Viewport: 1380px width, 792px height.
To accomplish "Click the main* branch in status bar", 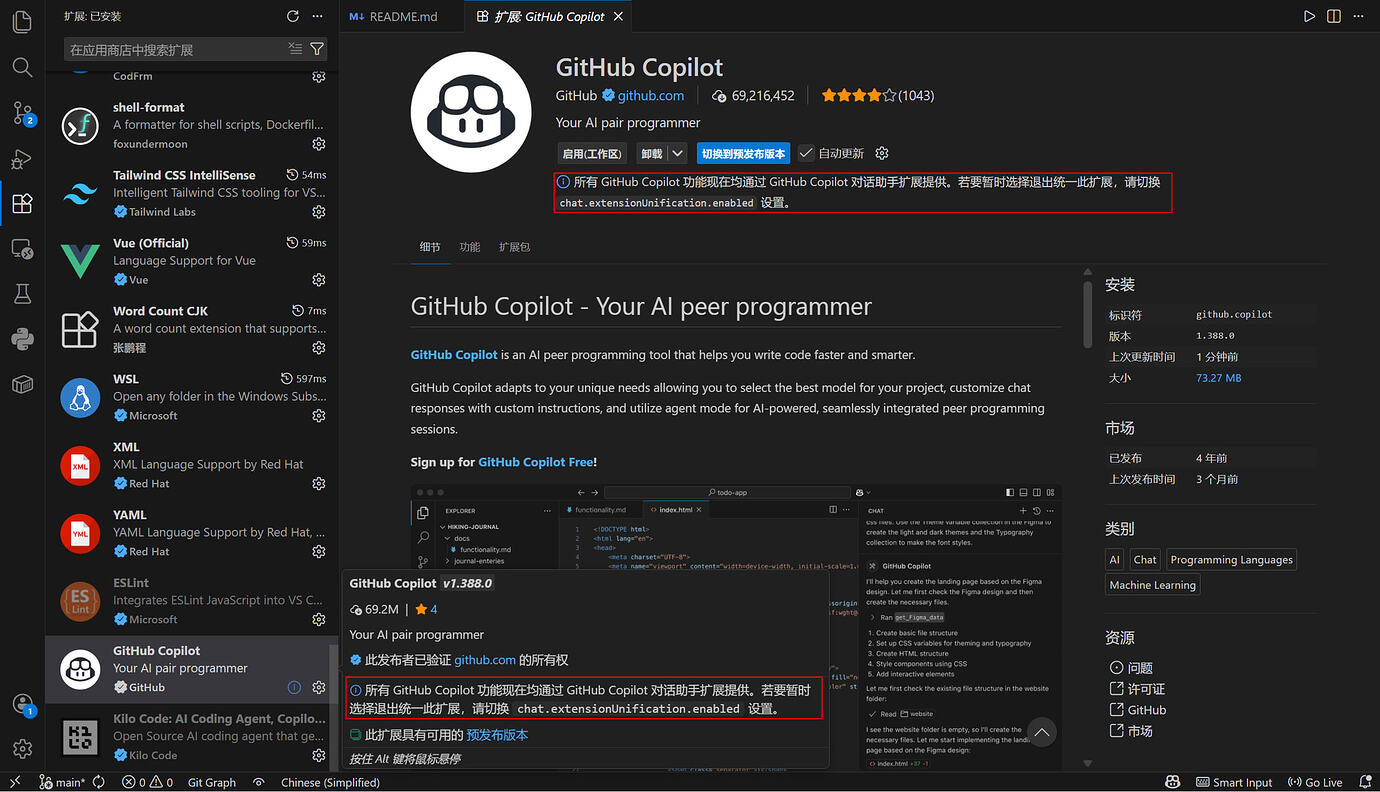I will pyautogui.click(x=63, y=782).
